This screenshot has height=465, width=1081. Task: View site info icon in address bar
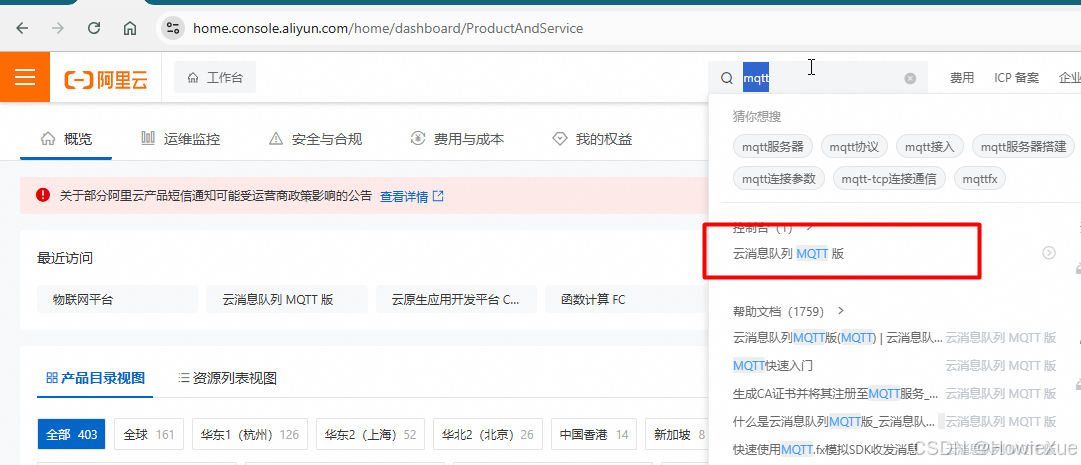point(173,28)
